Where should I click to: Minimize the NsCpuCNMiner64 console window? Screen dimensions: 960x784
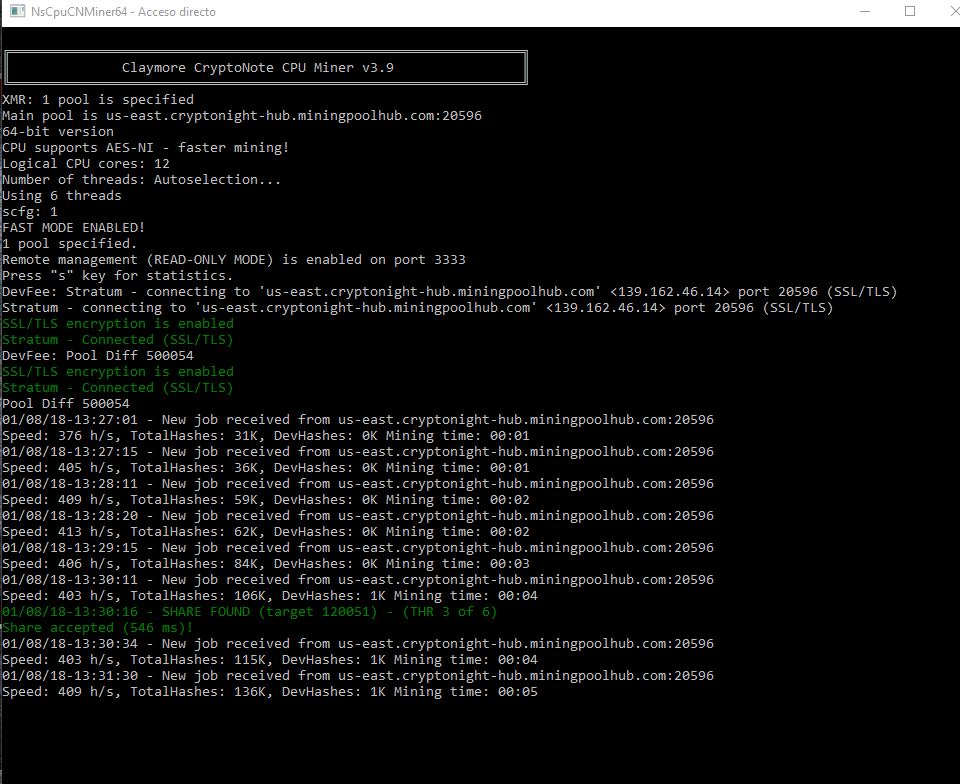[x=865, y=12]
